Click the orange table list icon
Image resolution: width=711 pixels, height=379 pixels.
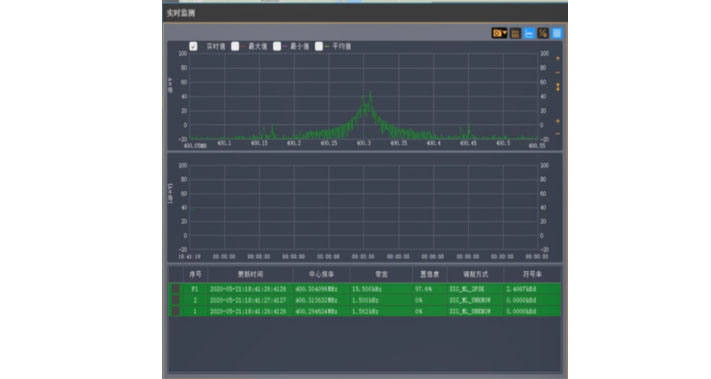pos(515,33)
